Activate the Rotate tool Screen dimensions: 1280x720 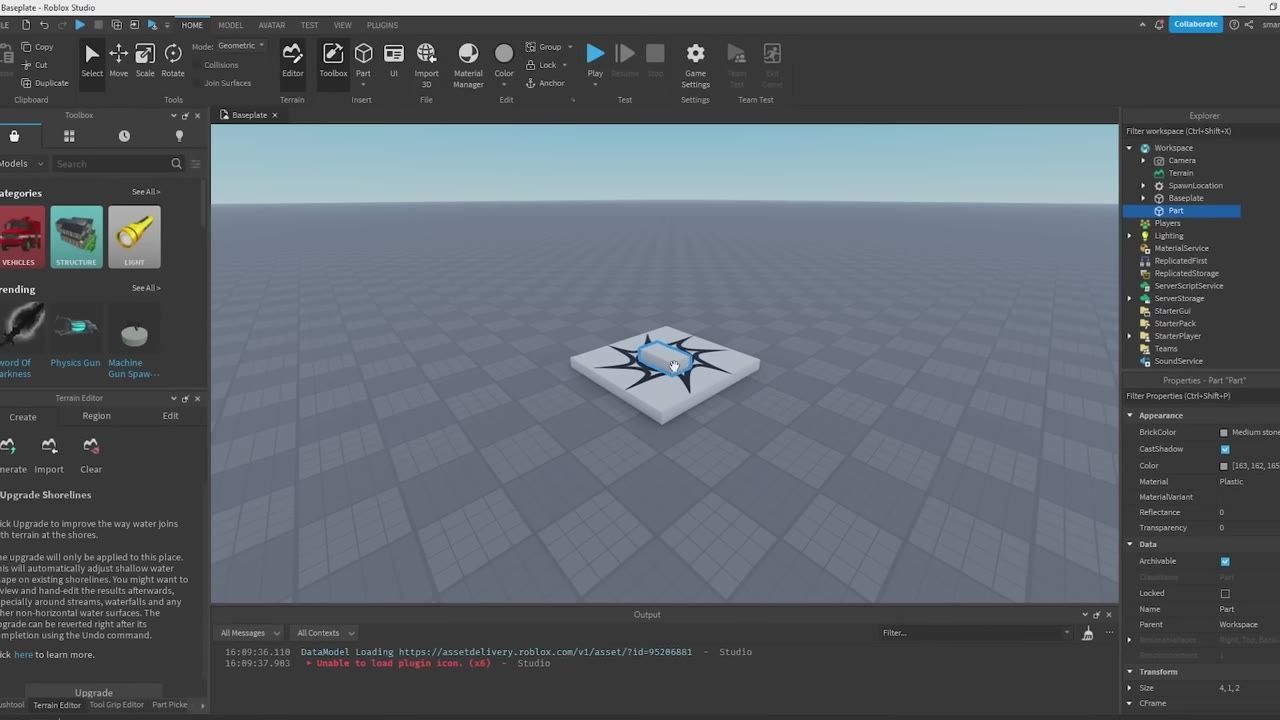tap(173, 60)
